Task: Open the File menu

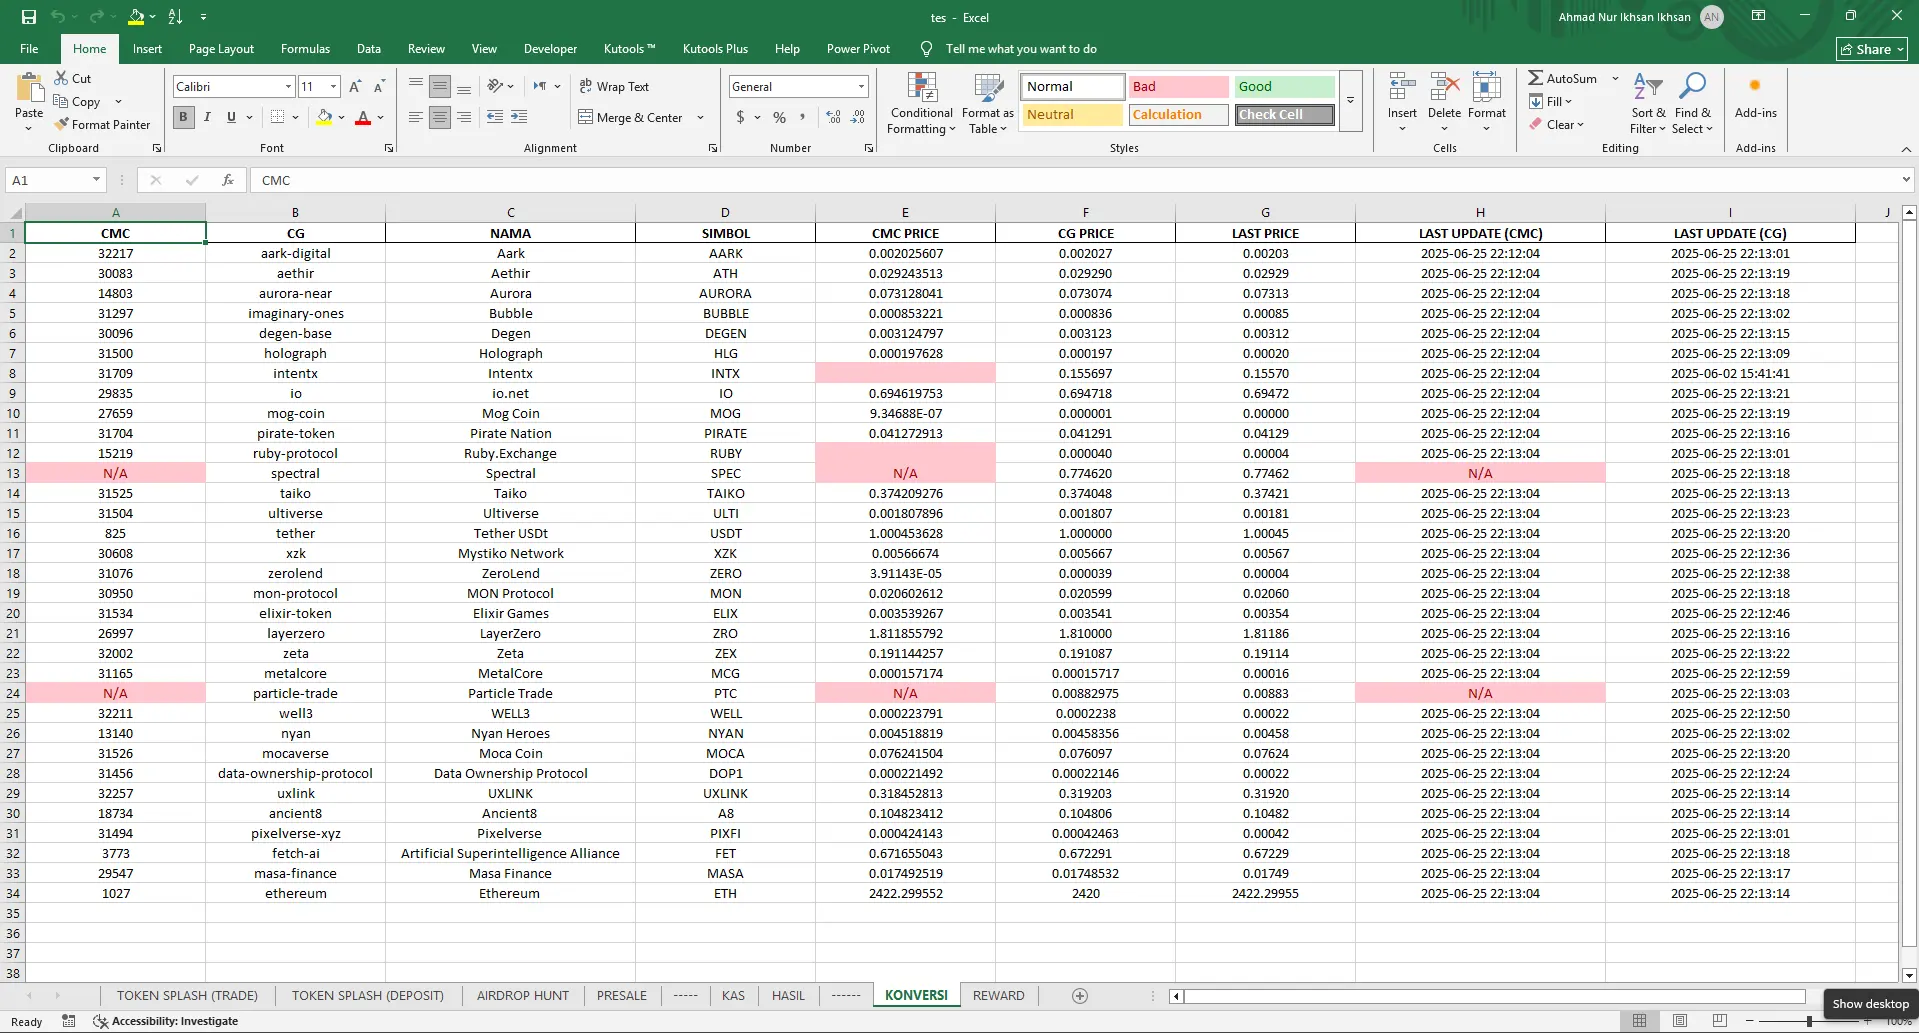Action: (x=29, y=49)
